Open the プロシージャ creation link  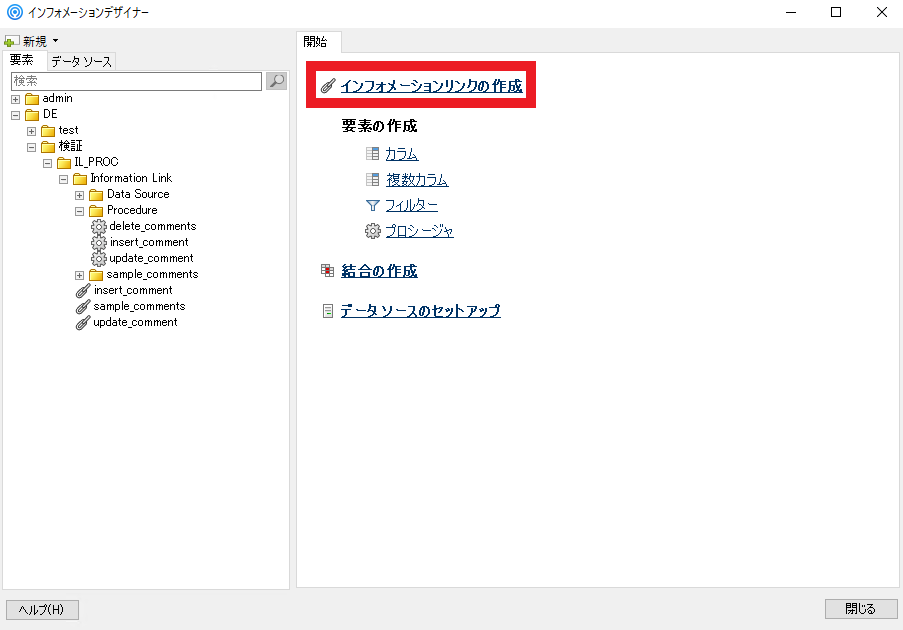pos(419,231)
